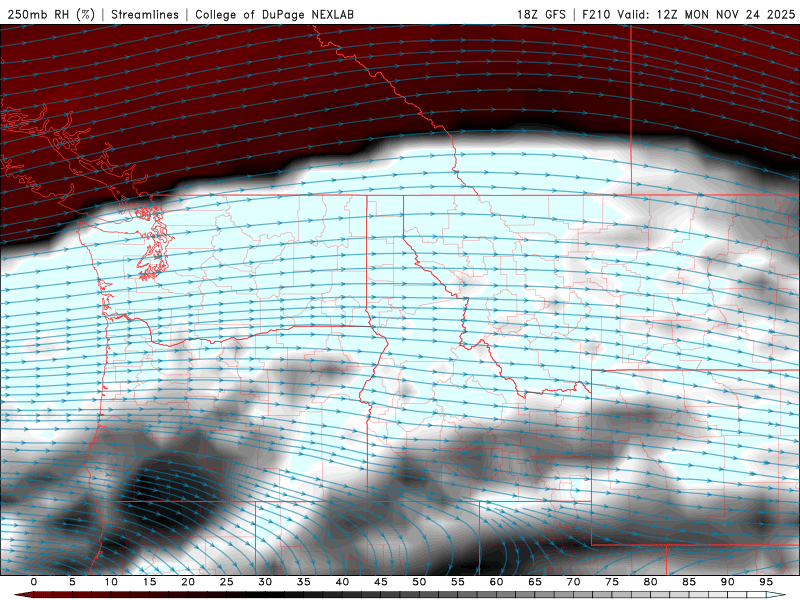Click the colorbar label "15"
The width and height of the screenshot is (800, 600).
click(x=149, y=582)
